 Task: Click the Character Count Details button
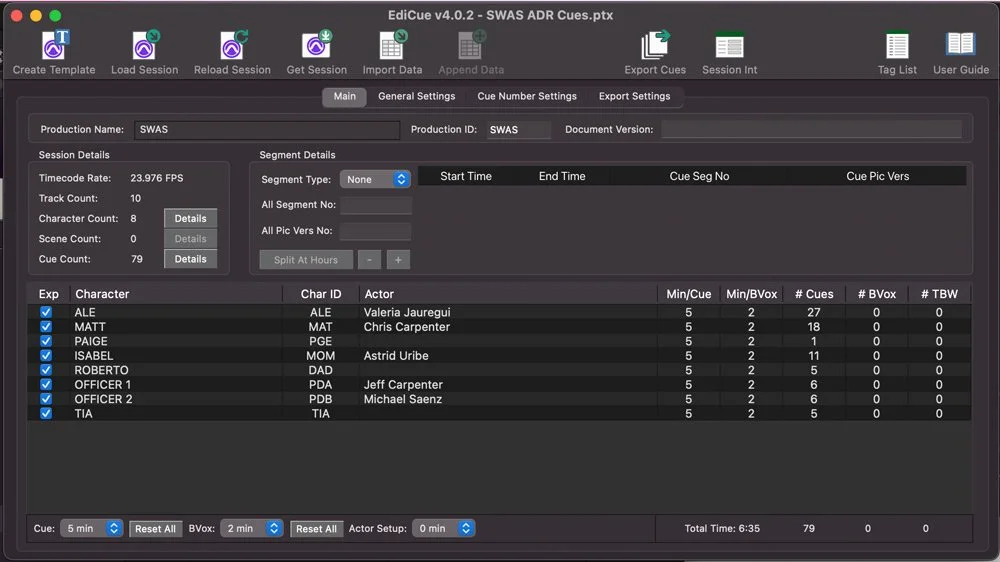click(x=190, y=218)
